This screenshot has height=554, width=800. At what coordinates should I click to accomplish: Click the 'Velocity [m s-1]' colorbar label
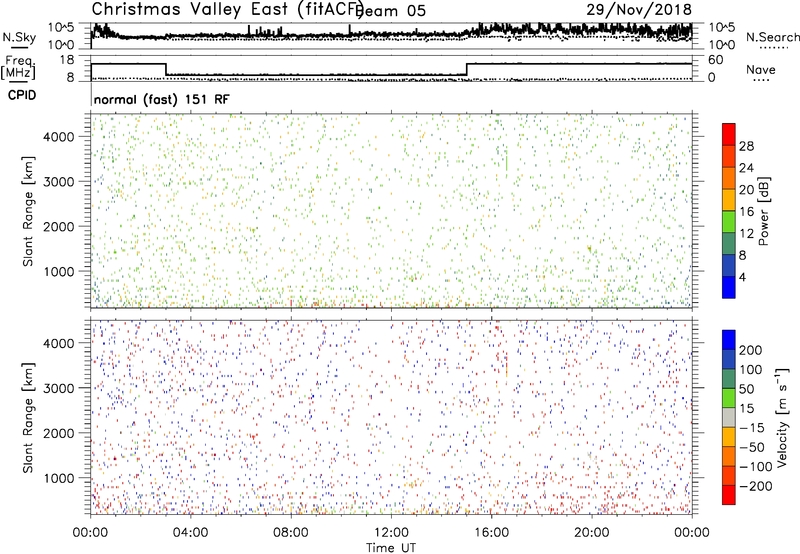point(782,418)
